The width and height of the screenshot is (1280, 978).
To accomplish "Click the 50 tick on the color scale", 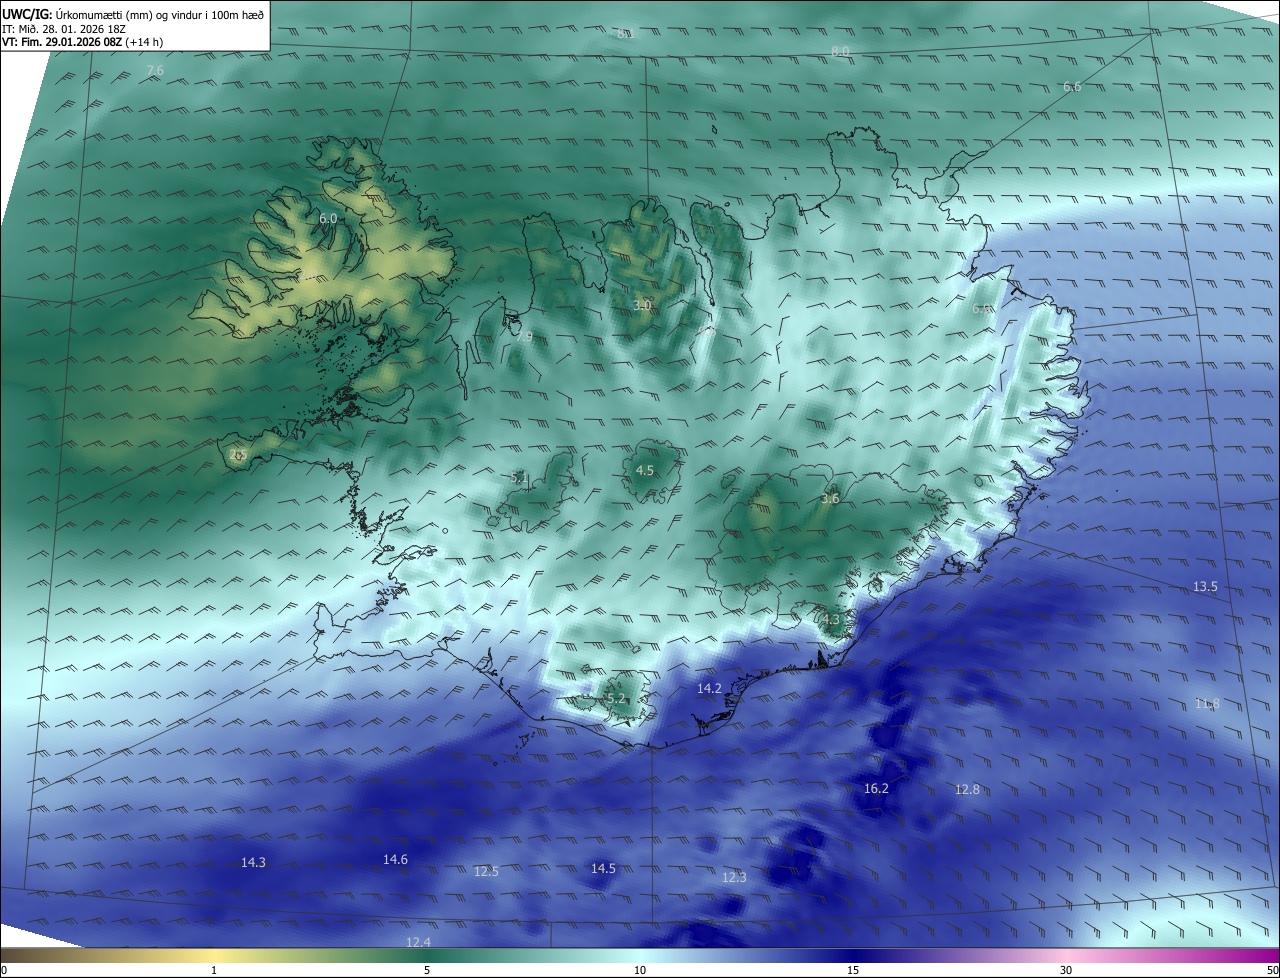I will 1272,970.
